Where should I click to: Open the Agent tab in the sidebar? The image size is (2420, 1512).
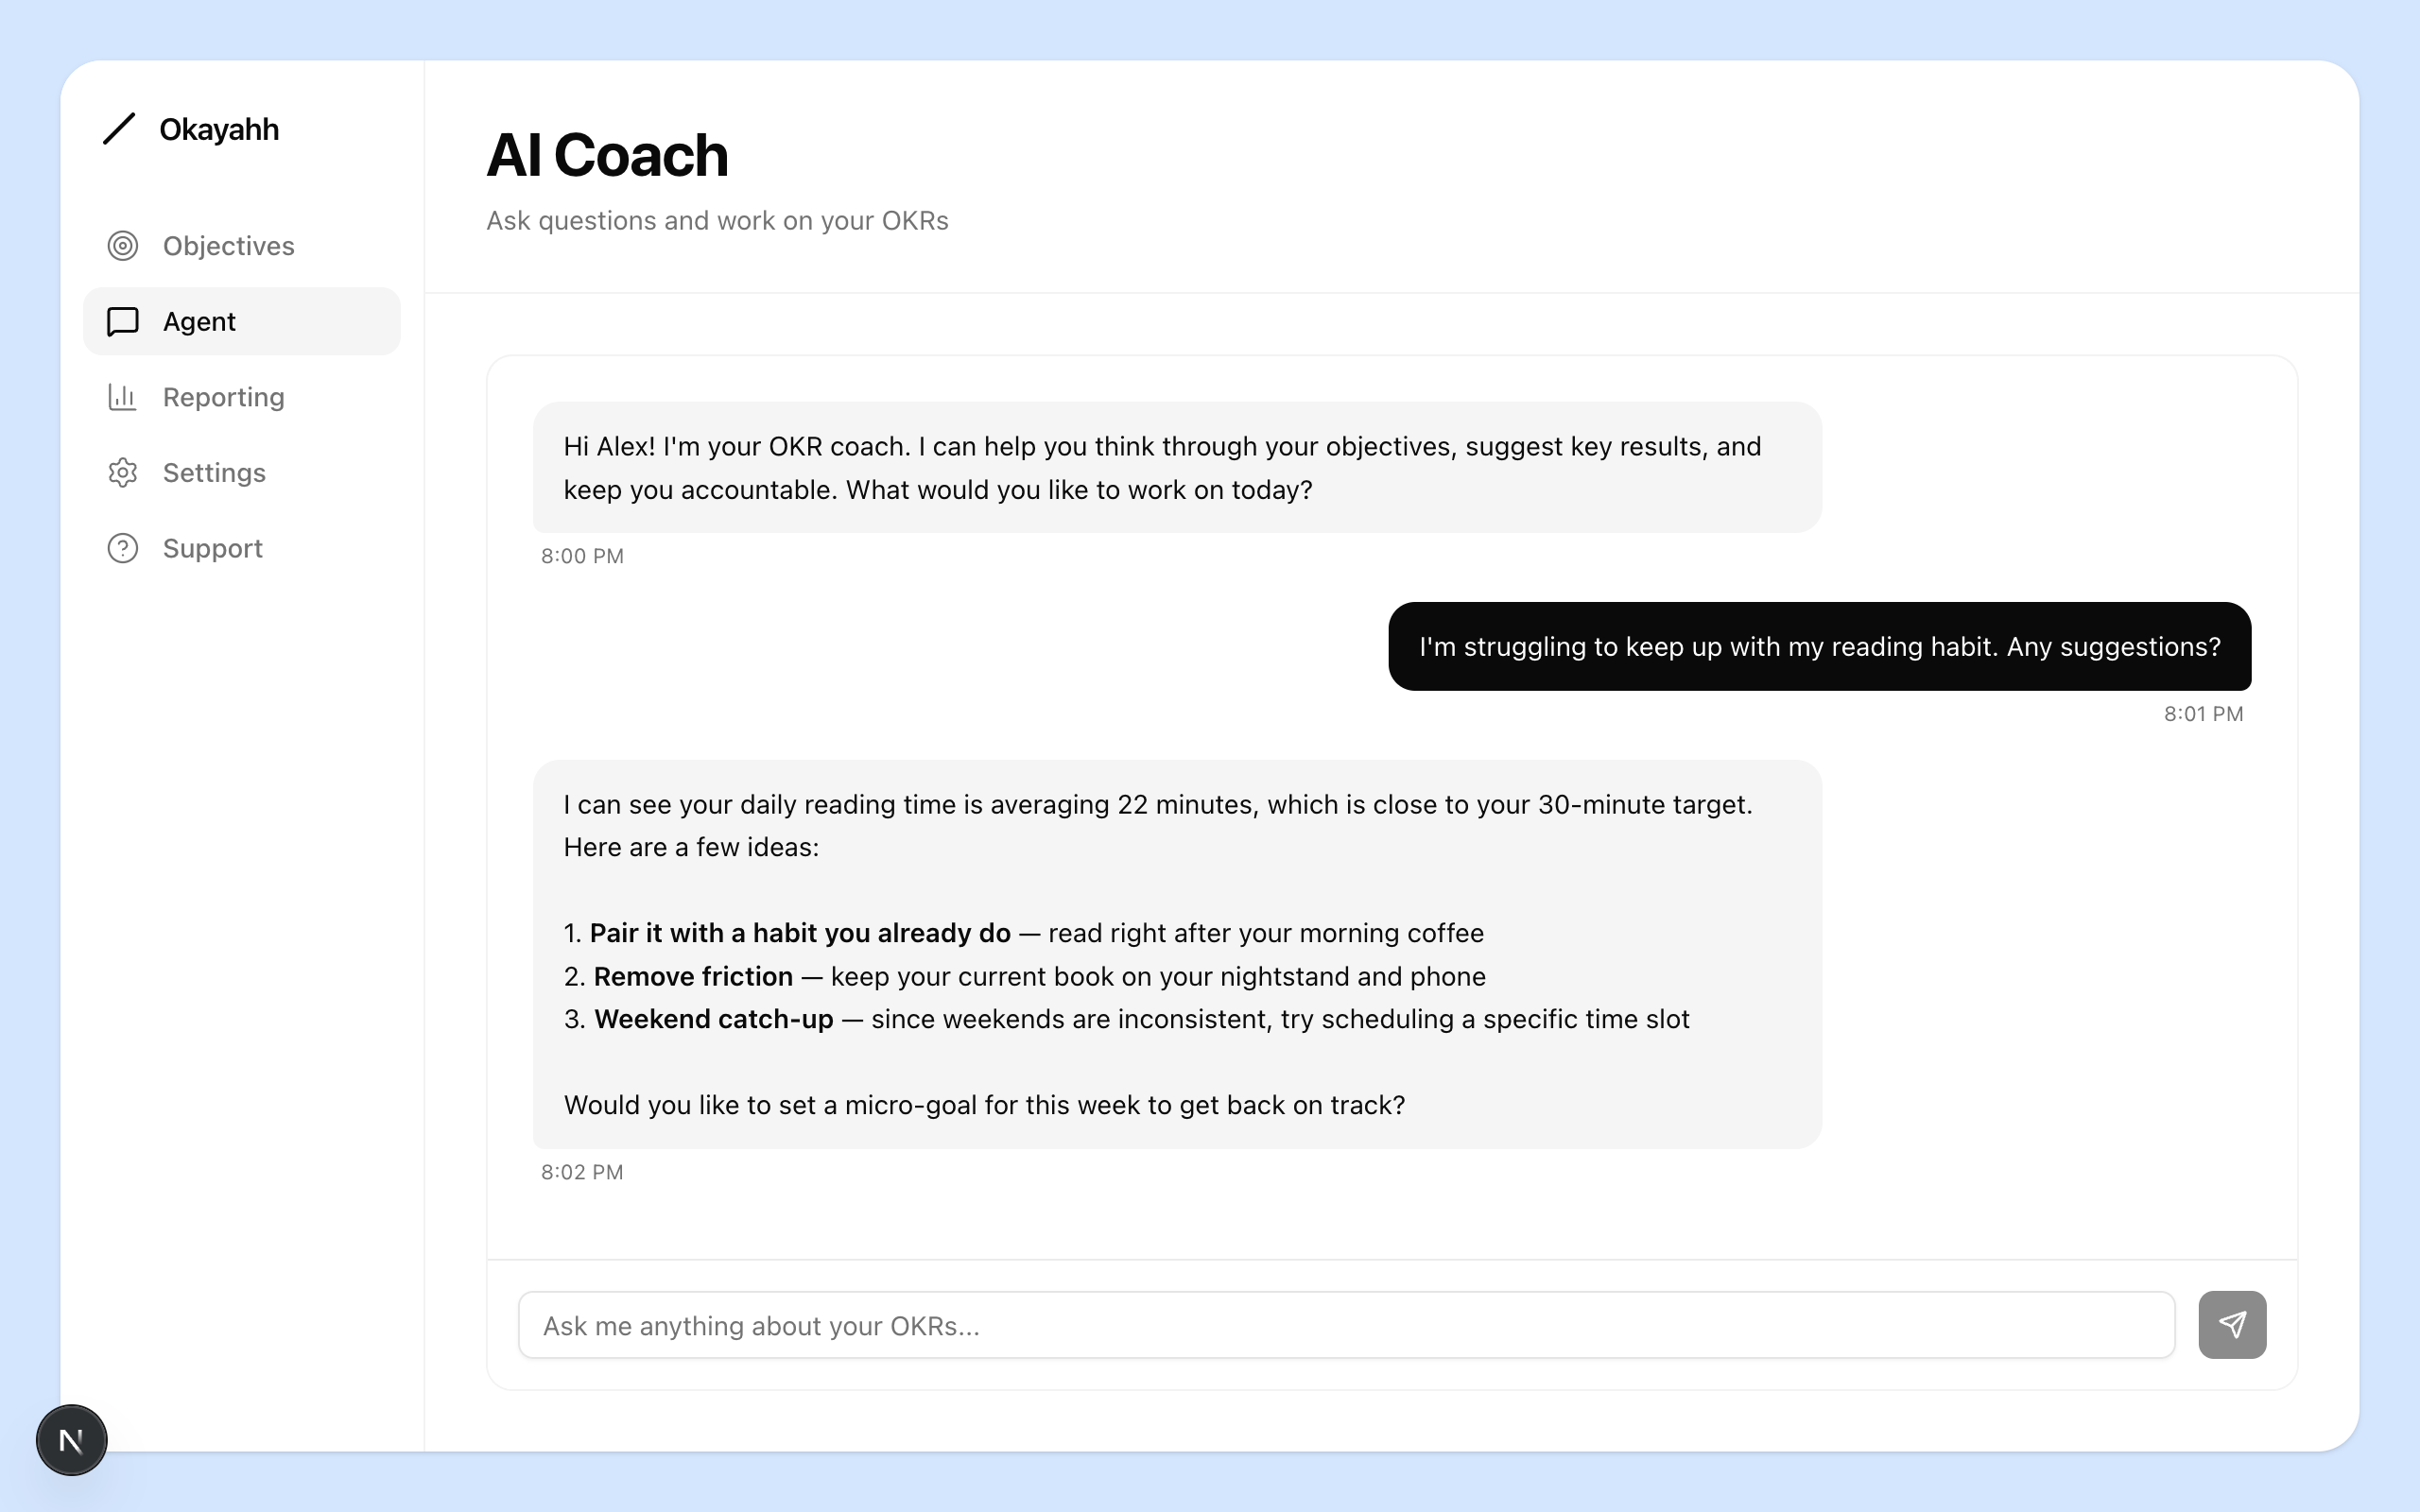pyautogui.click(x=200, y=321)
